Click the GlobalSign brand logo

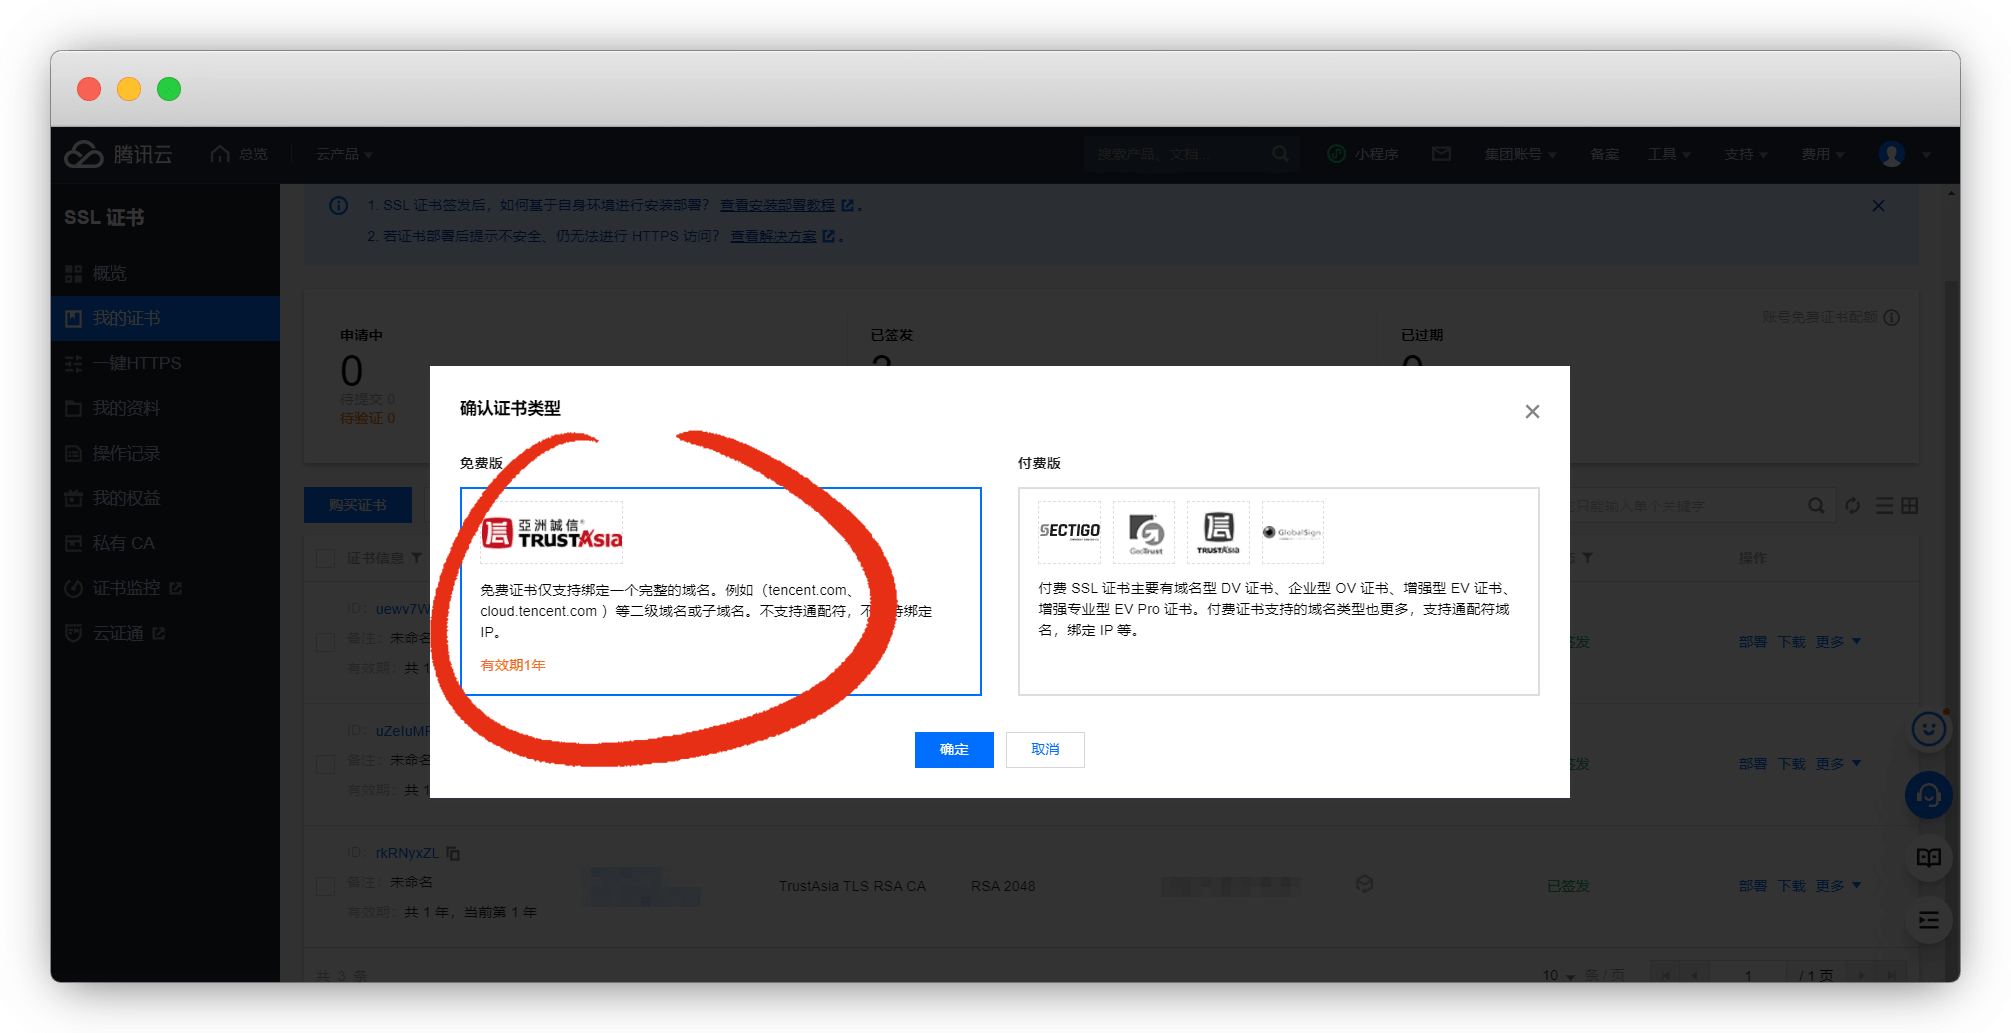[x=1292, y=532]
